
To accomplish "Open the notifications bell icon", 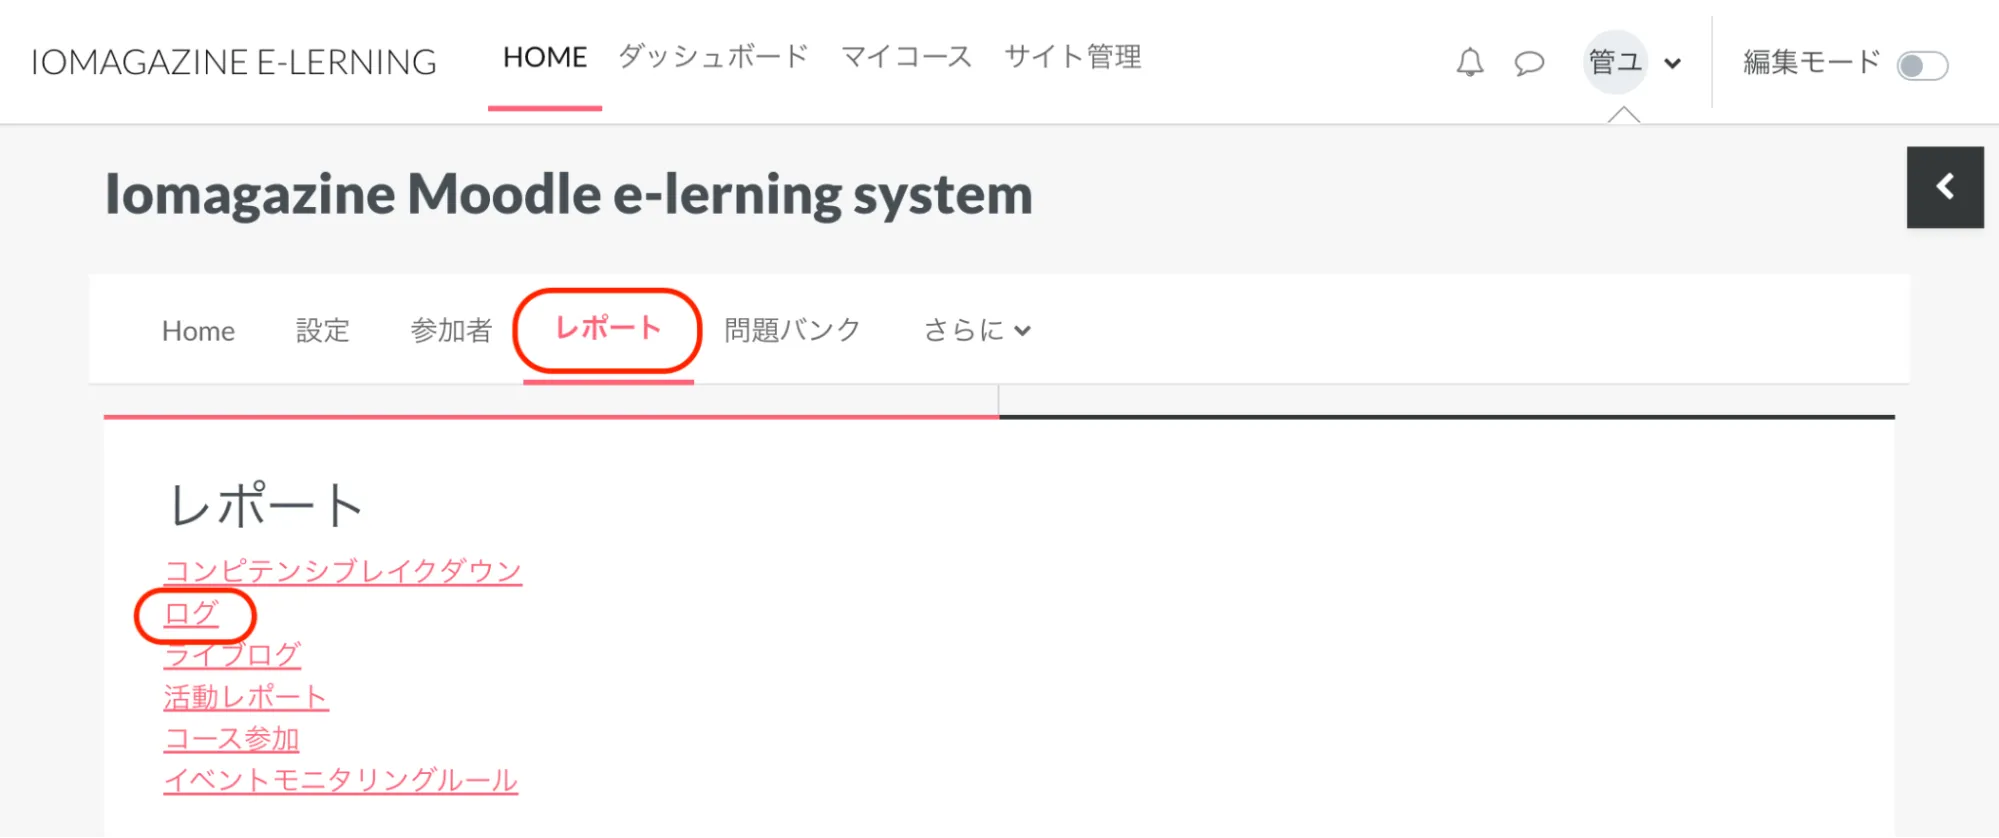I will point(1469,63).
